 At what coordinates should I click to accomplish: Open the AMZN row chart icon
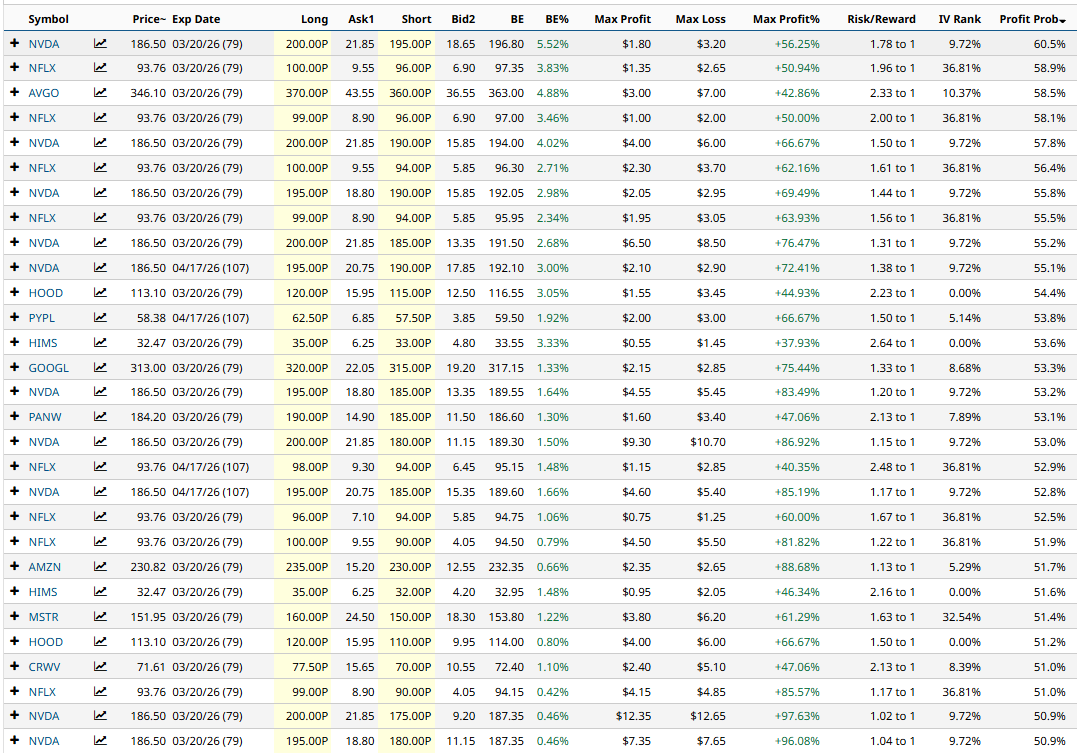[x=100, y=567]
